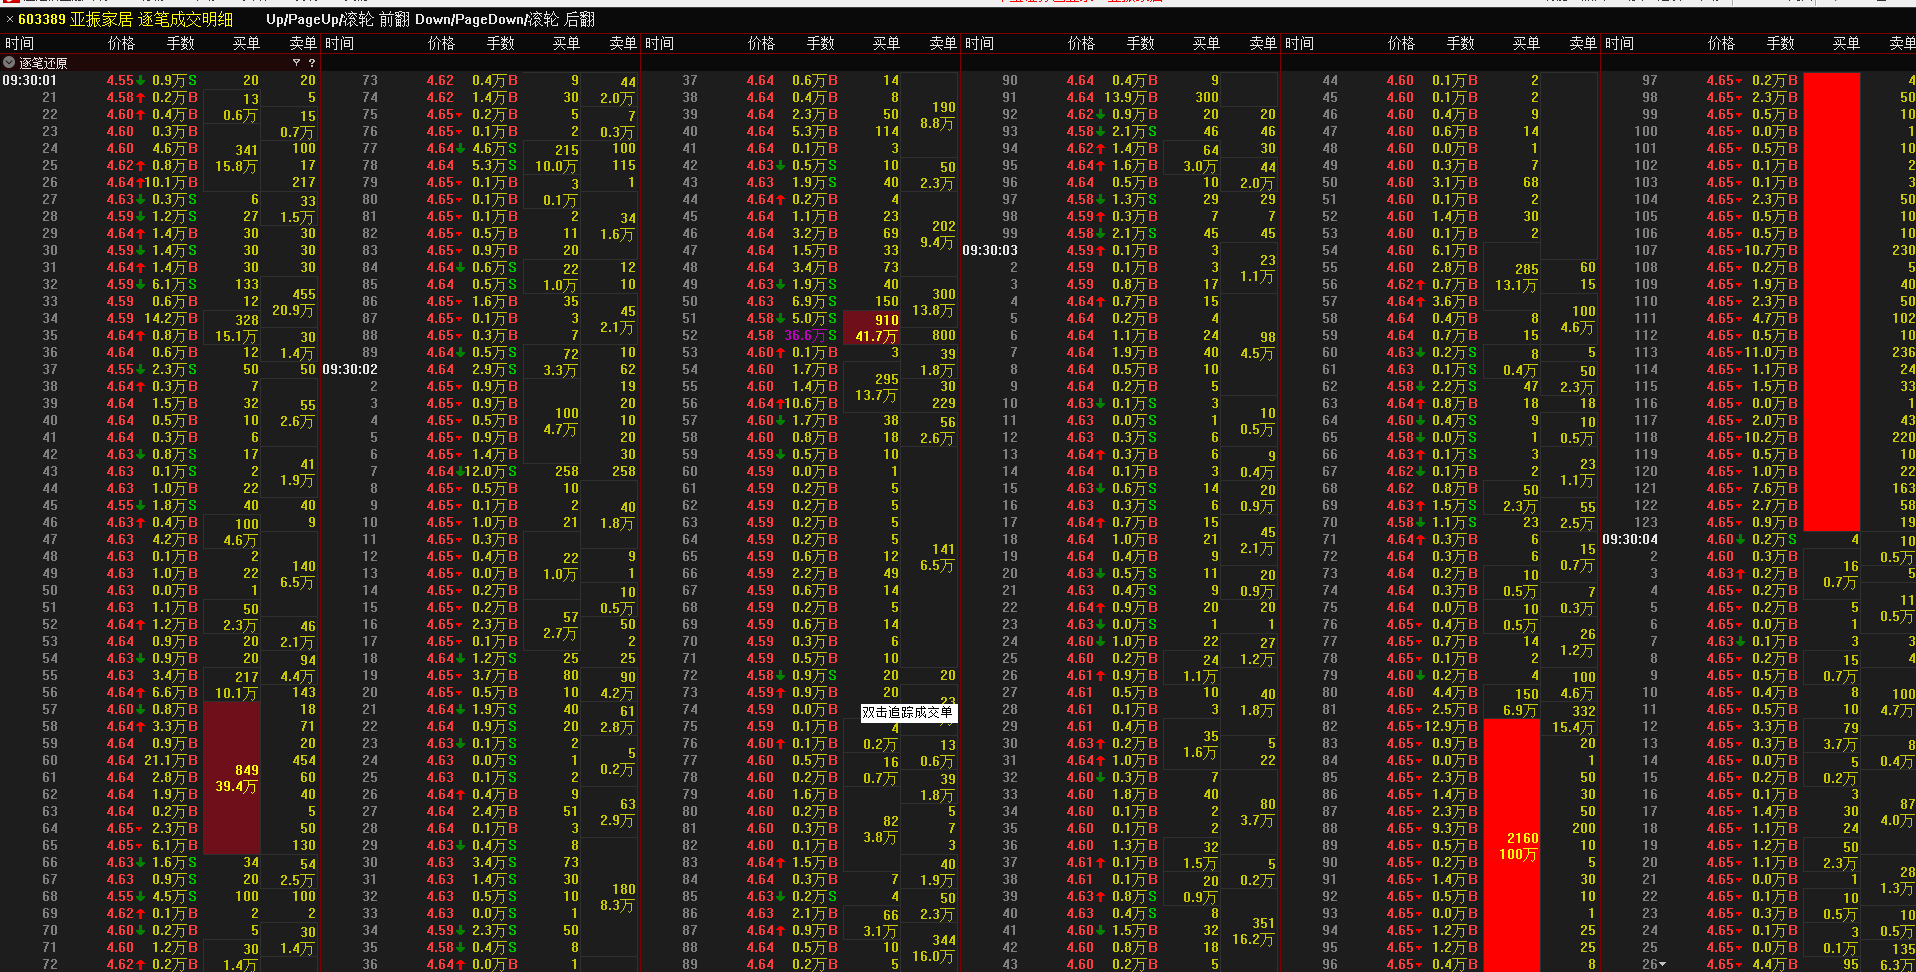Viewport: 1916px width, 972px height.
Task: Close the 逐笔成交明细 panel with the × icon
Action: point(10,19)
